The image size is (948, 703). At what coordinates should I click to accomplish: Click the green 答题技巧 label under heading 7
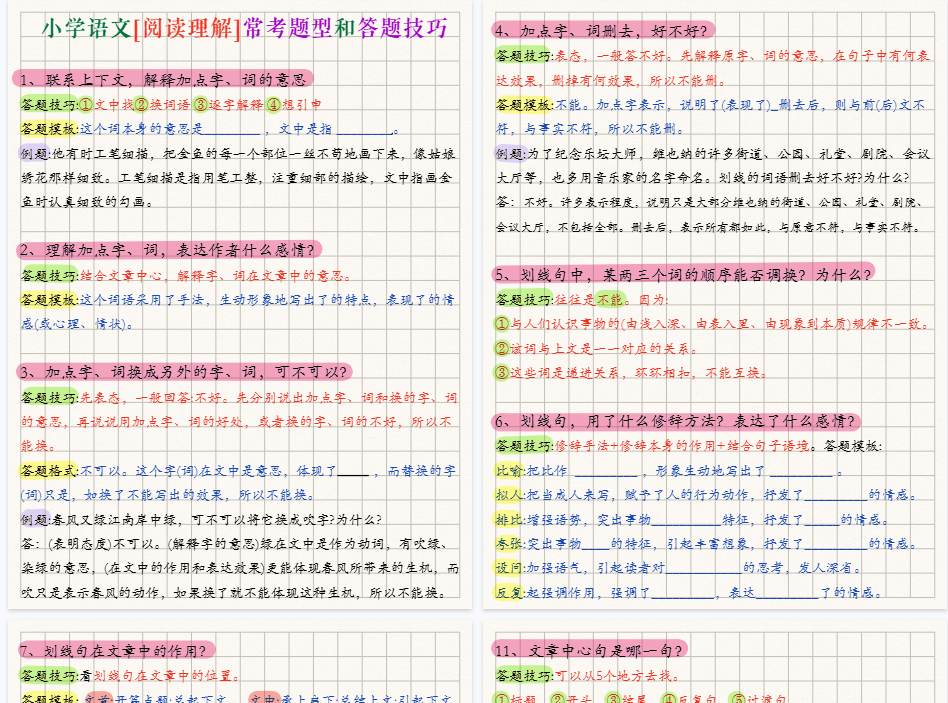click(x=49, y=675)
